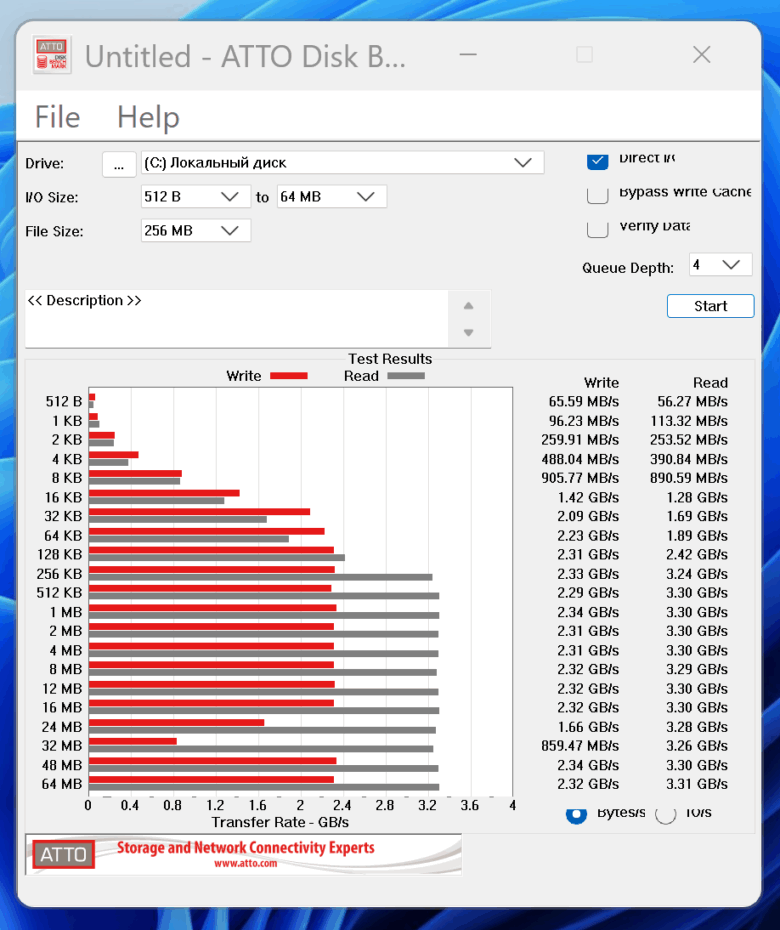Expand the File Size 256 MB dropdown
The image size is (780, 930).
pos(196,231)
